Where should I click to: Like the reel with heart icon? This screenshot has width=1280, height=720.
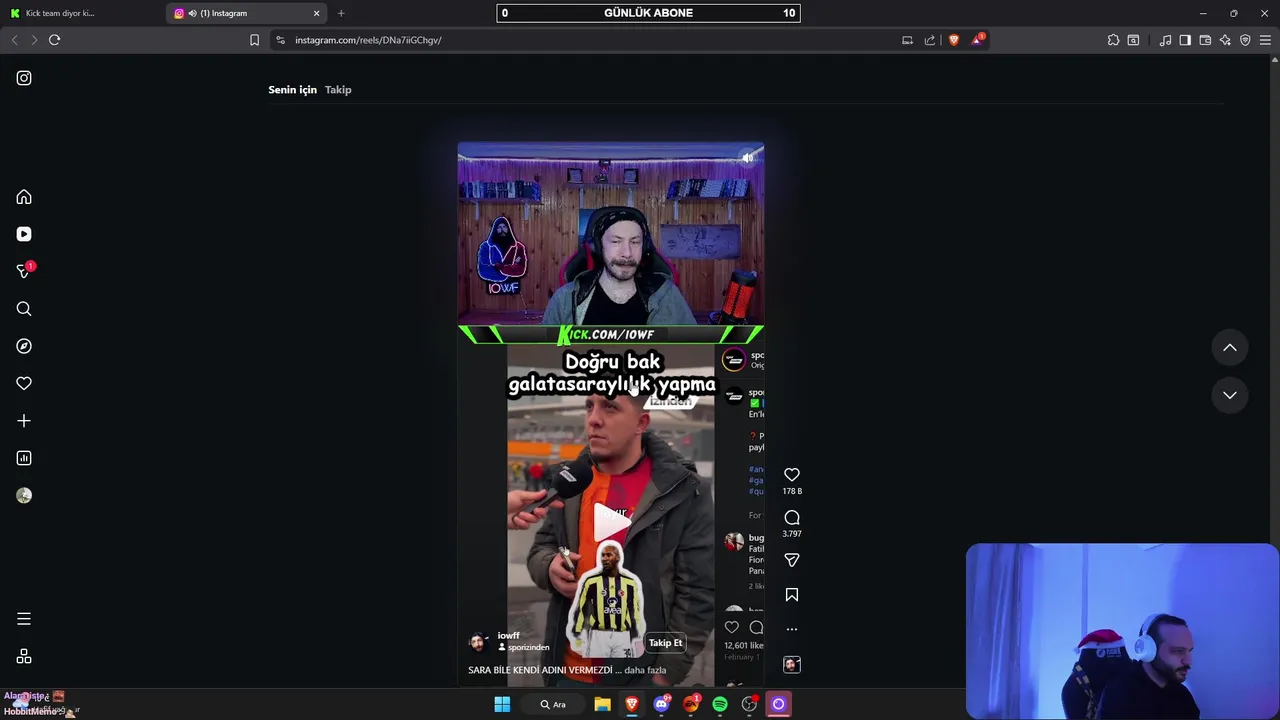(792, 475)
